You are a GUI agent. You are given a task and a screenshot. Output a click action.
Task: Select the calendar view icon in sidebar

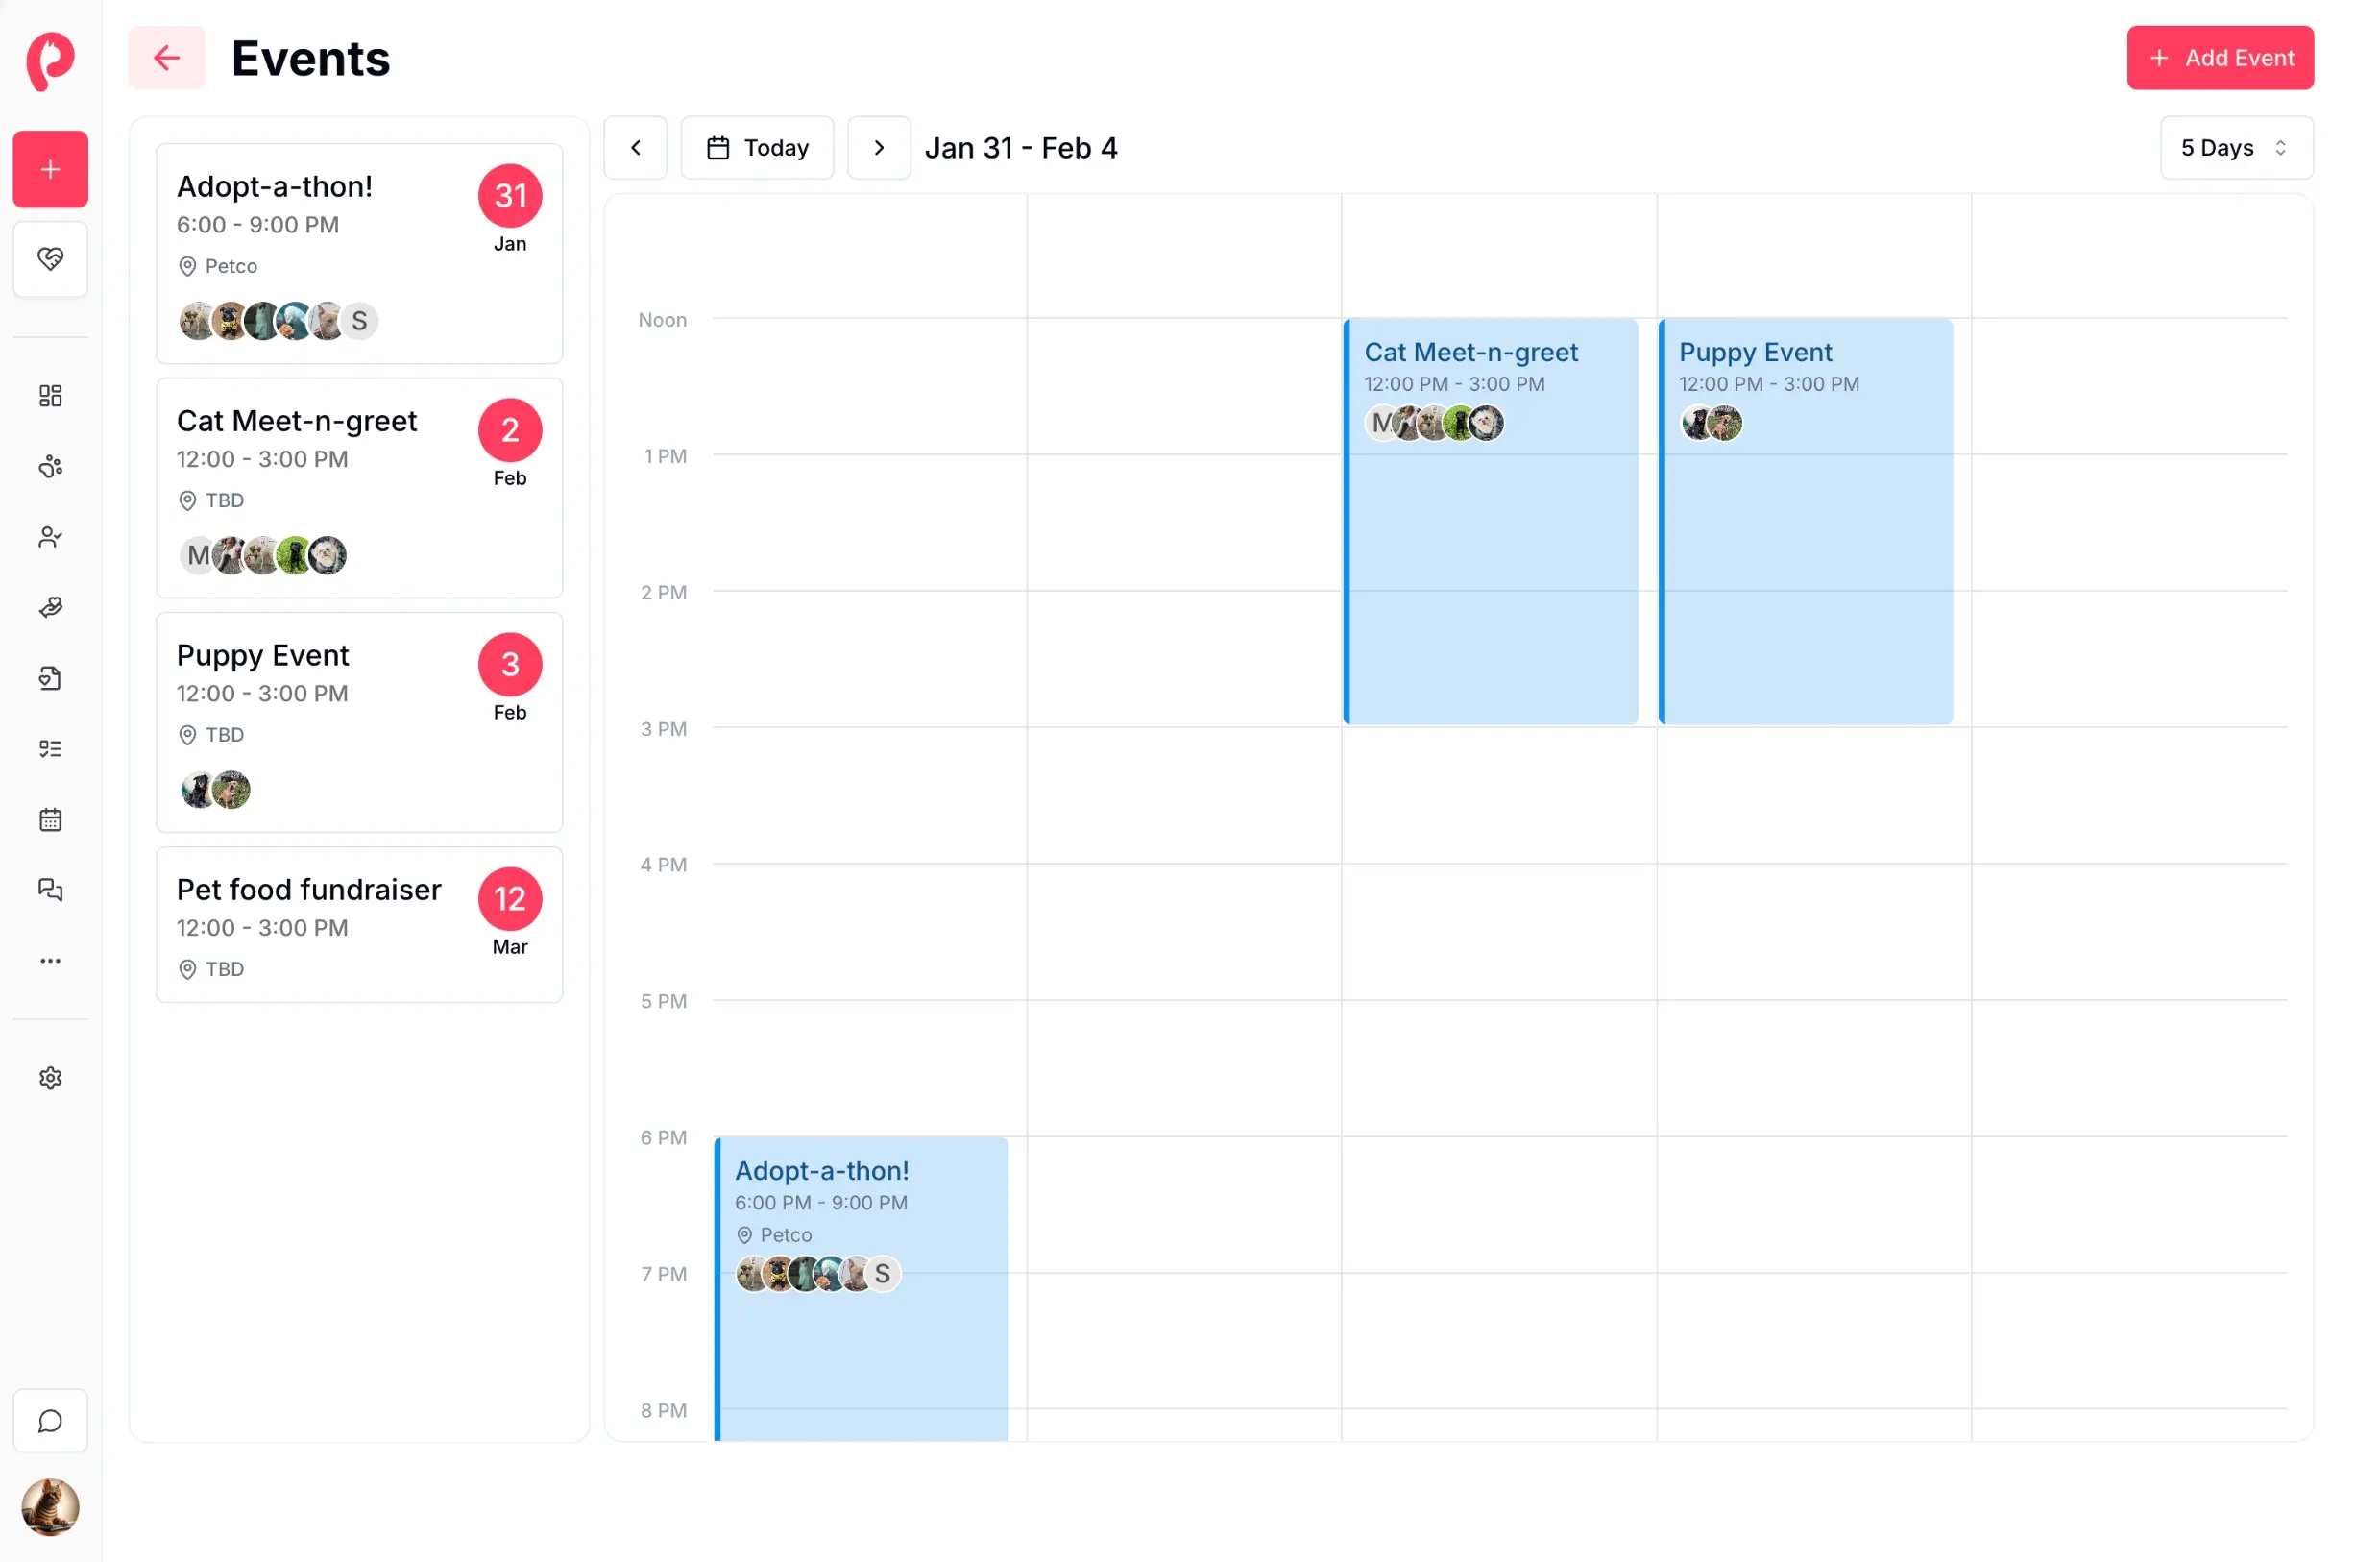[49, 819]
